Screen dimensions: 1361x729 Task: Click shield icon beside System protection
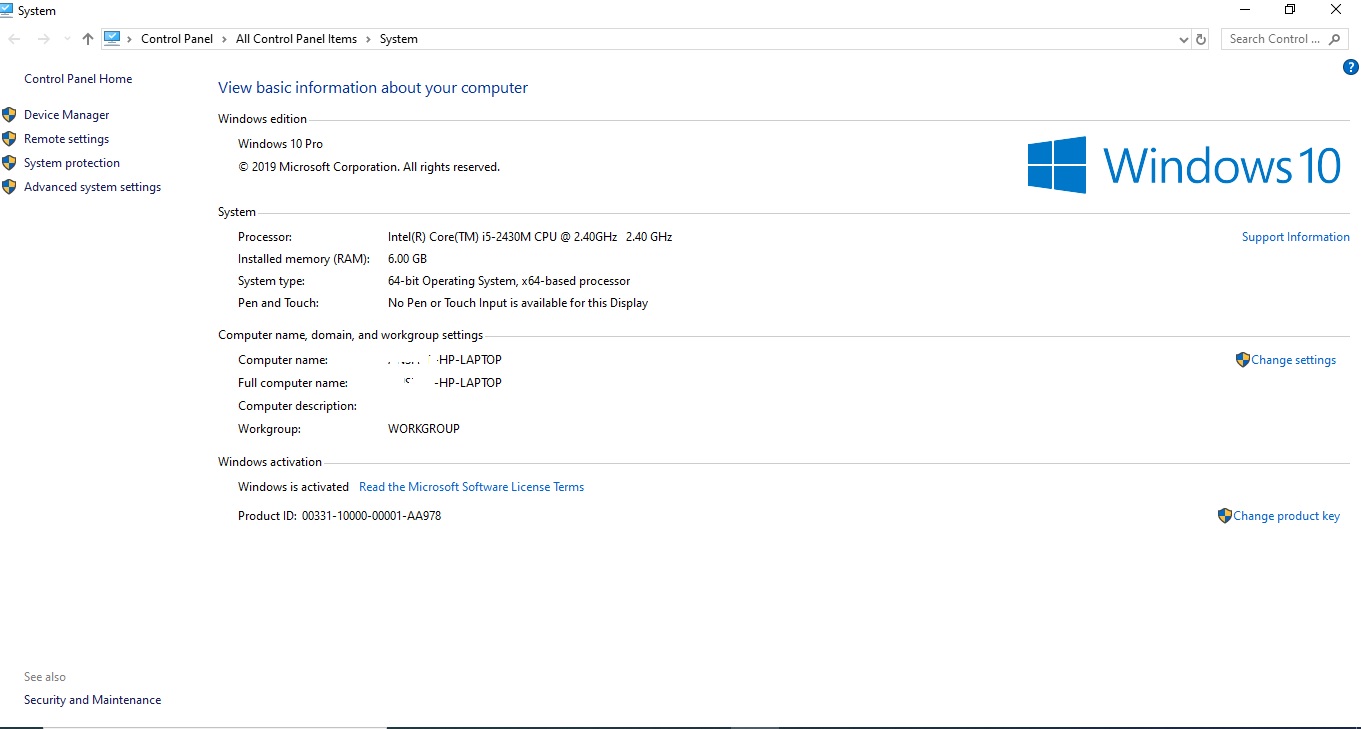click(10, 163)
